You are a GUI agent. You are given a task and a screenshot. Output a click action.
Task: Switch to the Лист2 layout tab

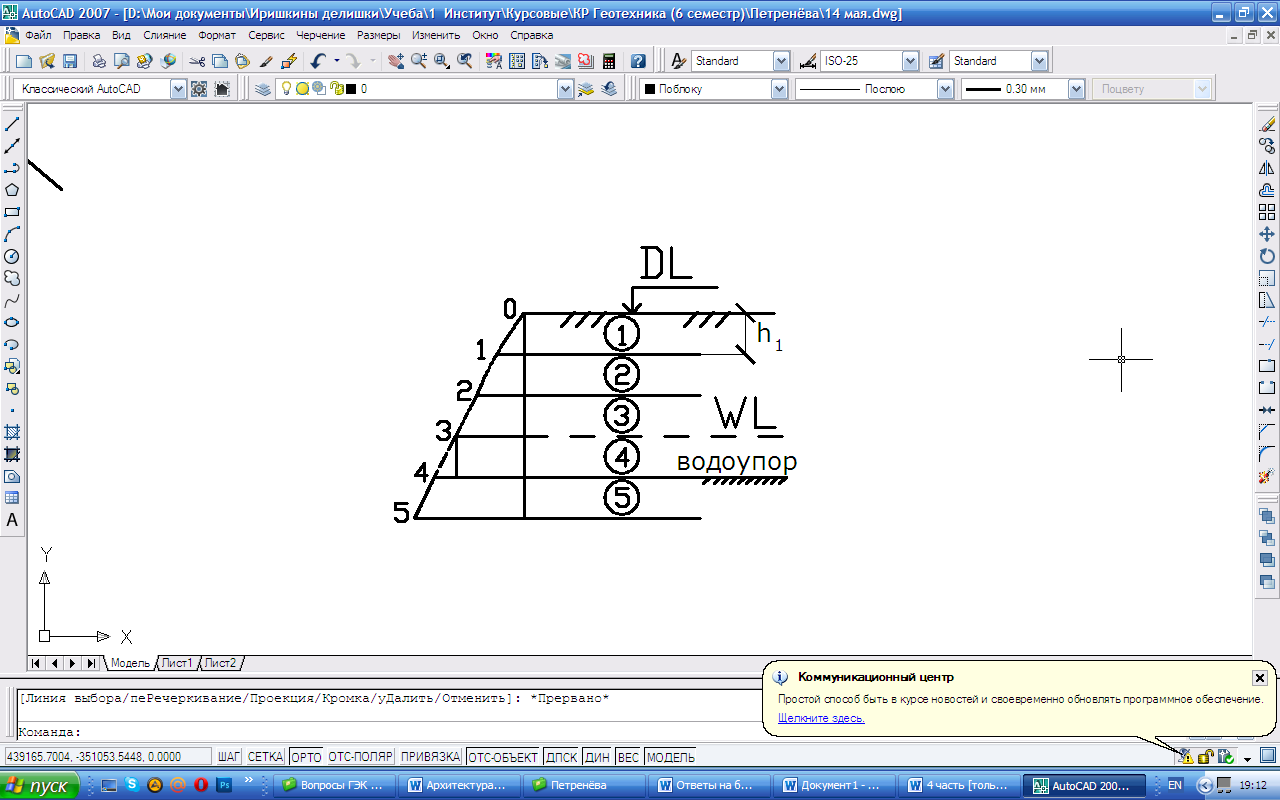pos(220,663)
